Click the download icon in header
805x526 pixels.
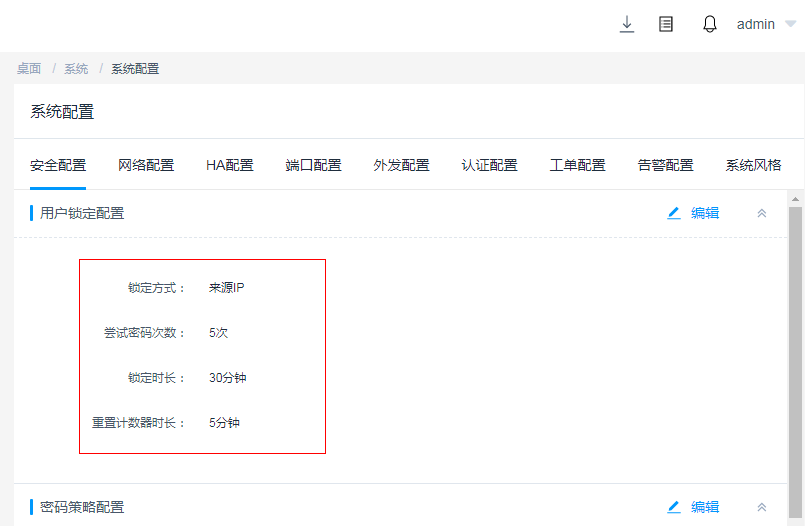(x=627, y=24)
